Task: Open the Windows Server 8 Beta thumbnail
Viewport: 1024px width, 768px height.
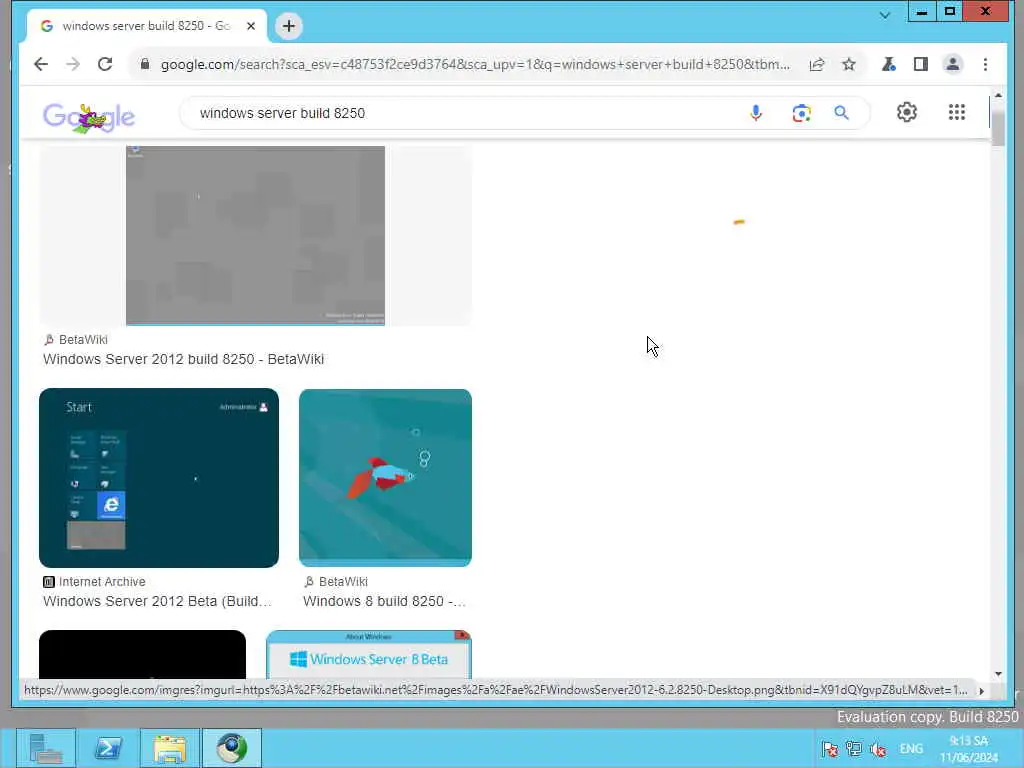Action: [x=369, y=654]
